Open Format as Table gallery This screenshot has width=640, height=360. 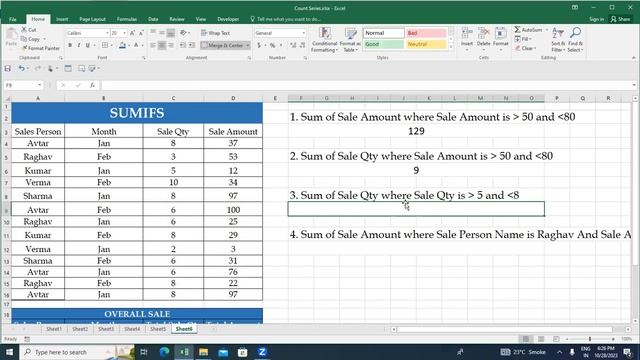[x=350, y=40]
